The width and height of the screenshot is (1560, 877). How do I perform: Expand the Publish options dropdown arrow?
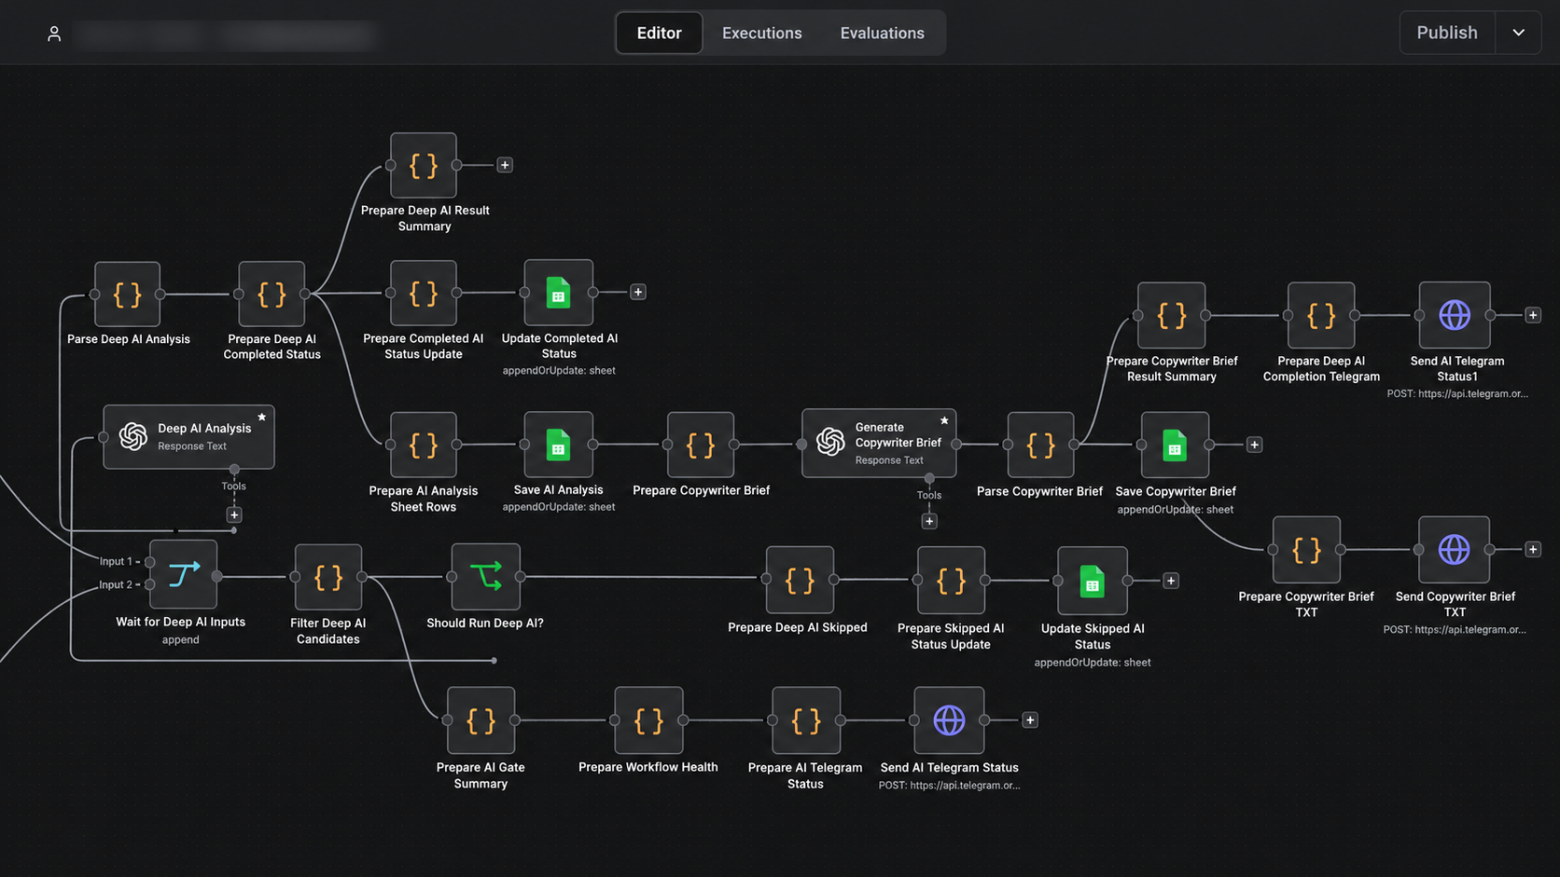pos(1518,33)
